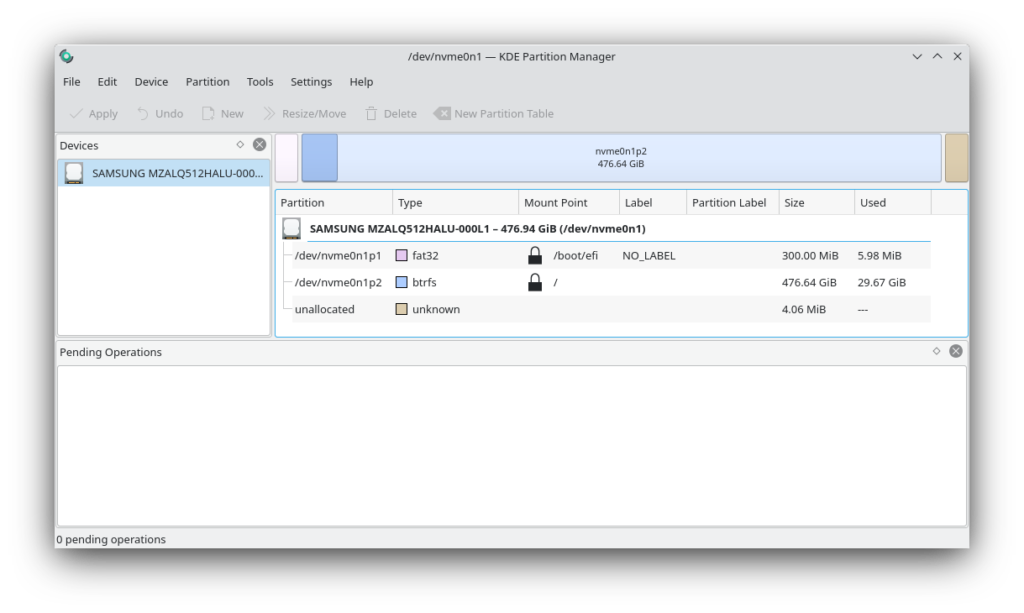The image size is (1024, 613).
Task: Sort by the Type column header
Action: pos(455,203)
